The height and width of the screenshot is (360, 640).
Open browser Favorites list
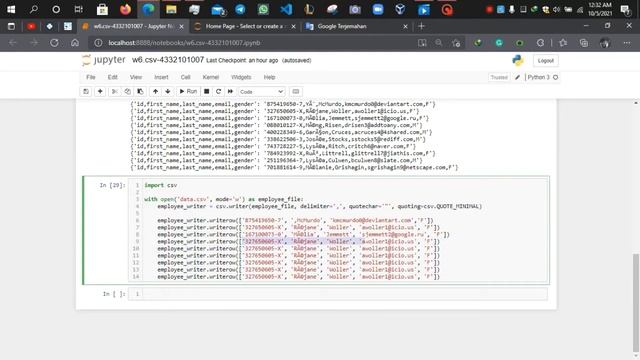coord(563,43)
